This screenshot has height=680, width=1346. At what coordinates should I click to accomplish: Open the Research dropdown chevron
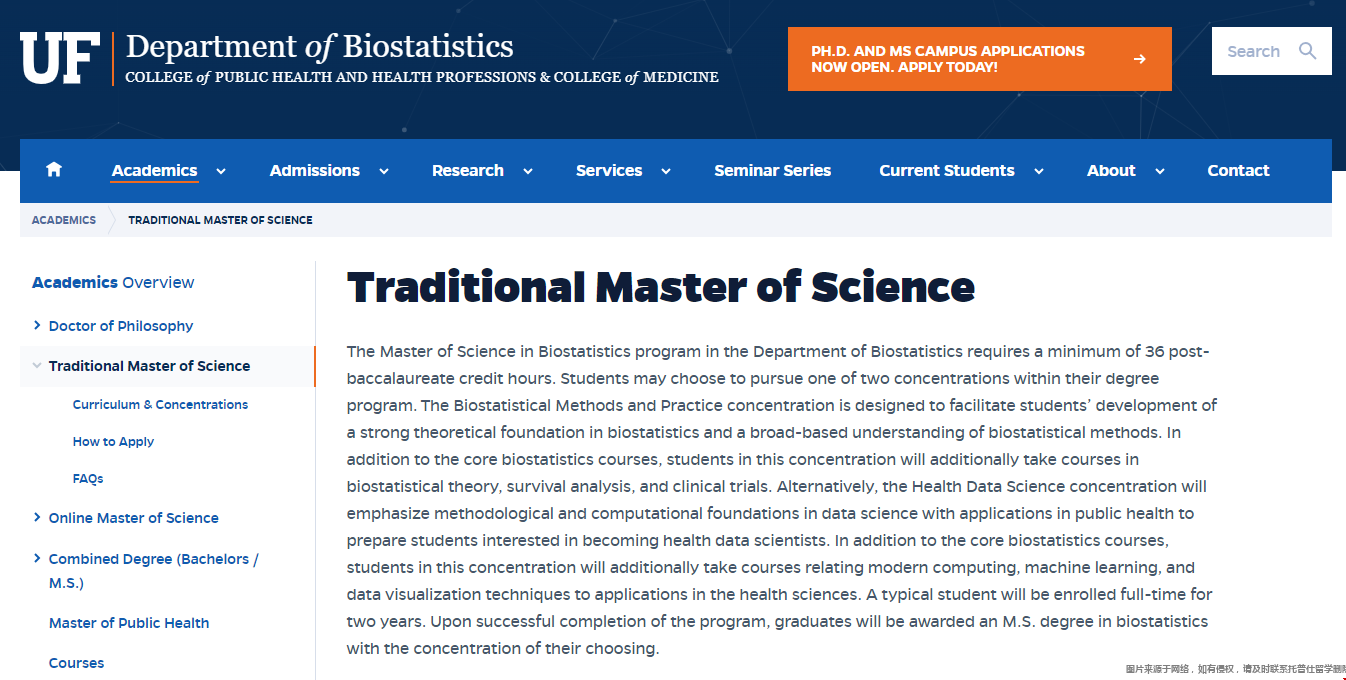[528, 171]
